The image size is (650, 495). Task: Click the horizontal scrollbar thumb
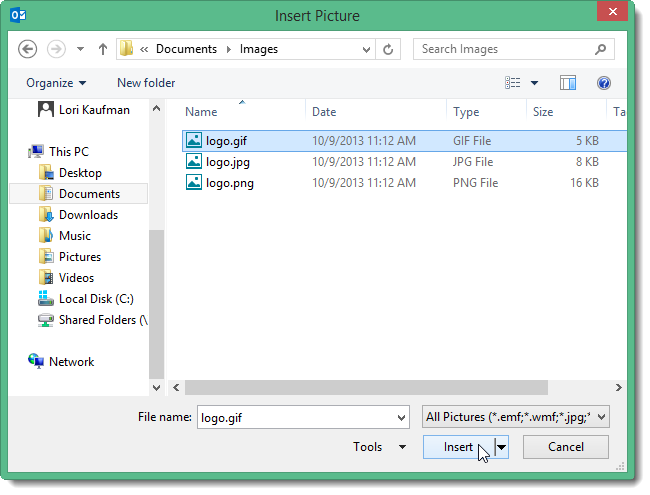pos(366,388)
